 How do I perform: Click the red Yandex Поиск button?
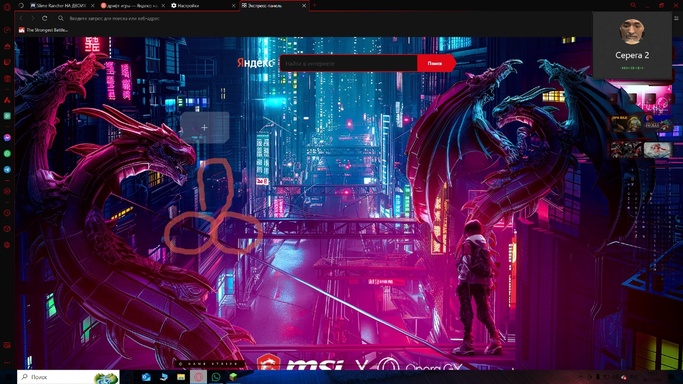tap(436, 64)
